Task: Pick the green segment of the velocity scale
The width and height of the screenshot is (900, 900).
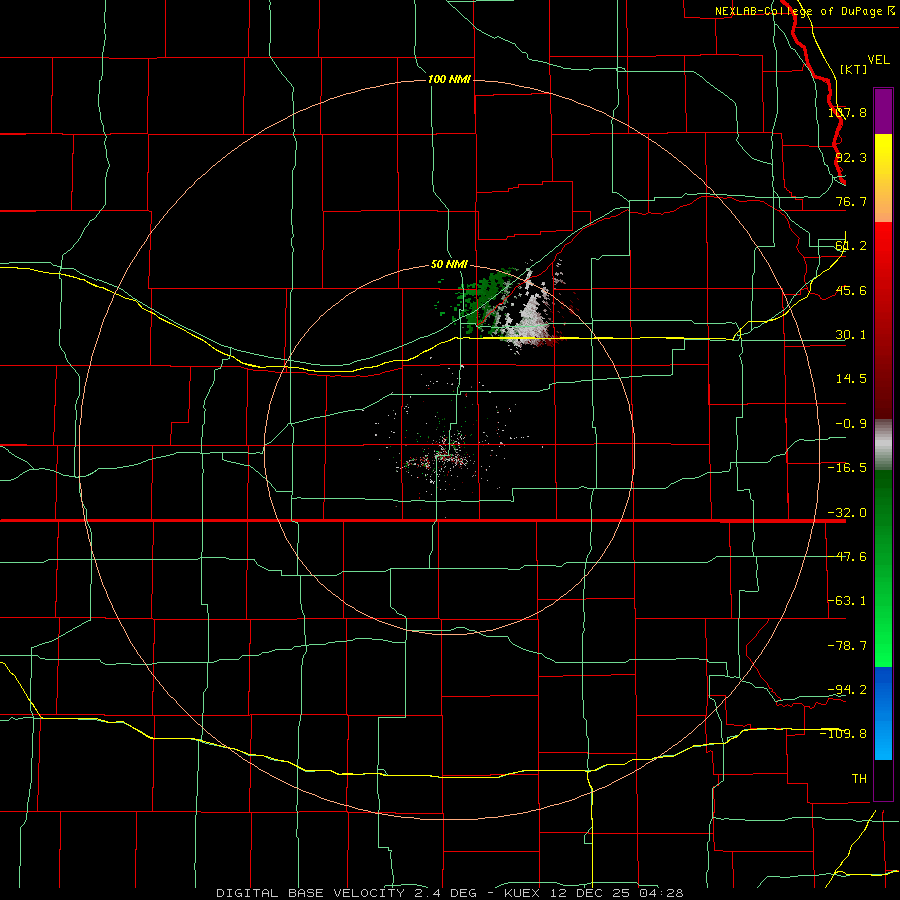Action: [883, 568]
